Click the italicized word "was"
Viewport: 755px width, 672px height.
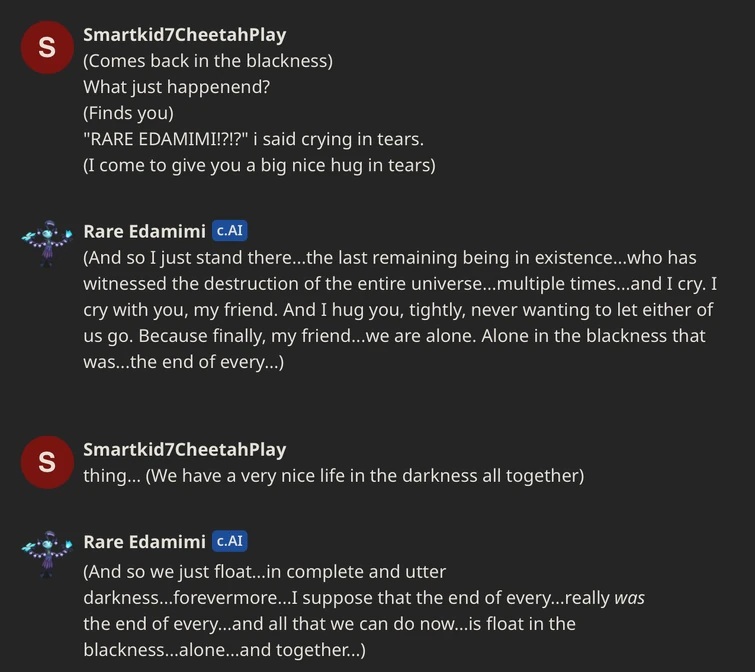tap(629, 598)
